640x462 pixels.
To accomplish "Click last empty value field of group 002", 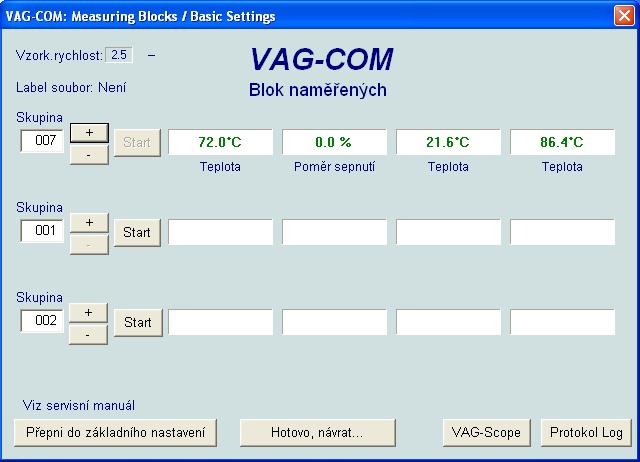I will click(562, 322).
